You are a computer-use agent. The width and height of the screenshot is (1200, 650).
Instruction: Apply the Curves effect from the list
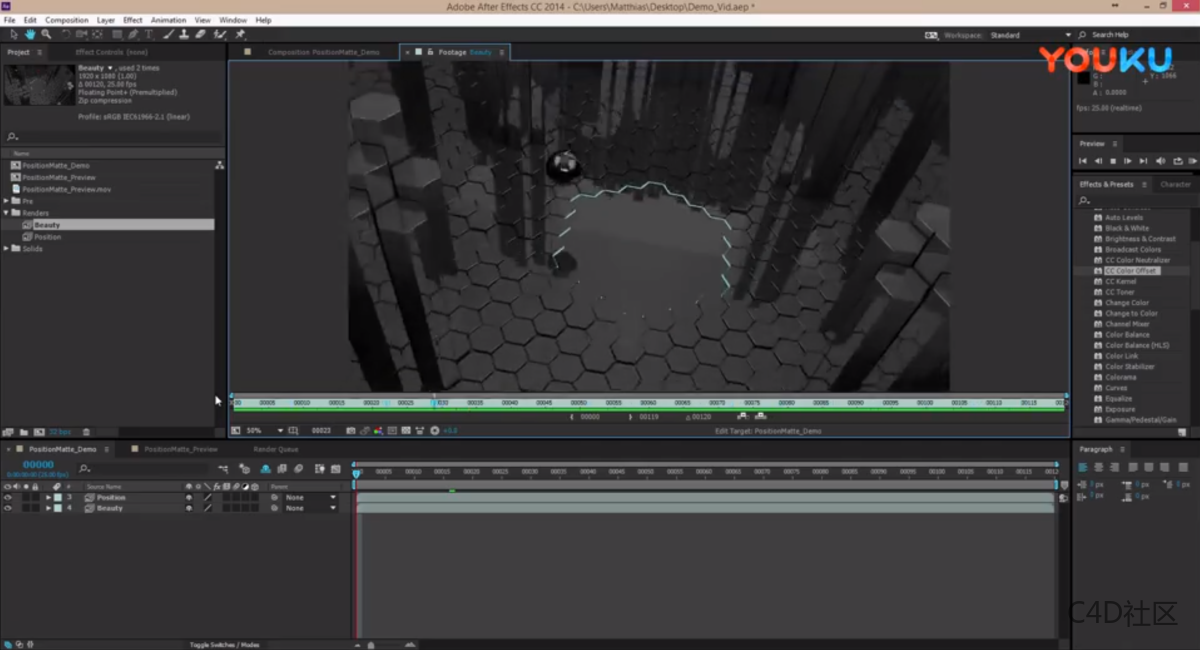point(1116,388)
